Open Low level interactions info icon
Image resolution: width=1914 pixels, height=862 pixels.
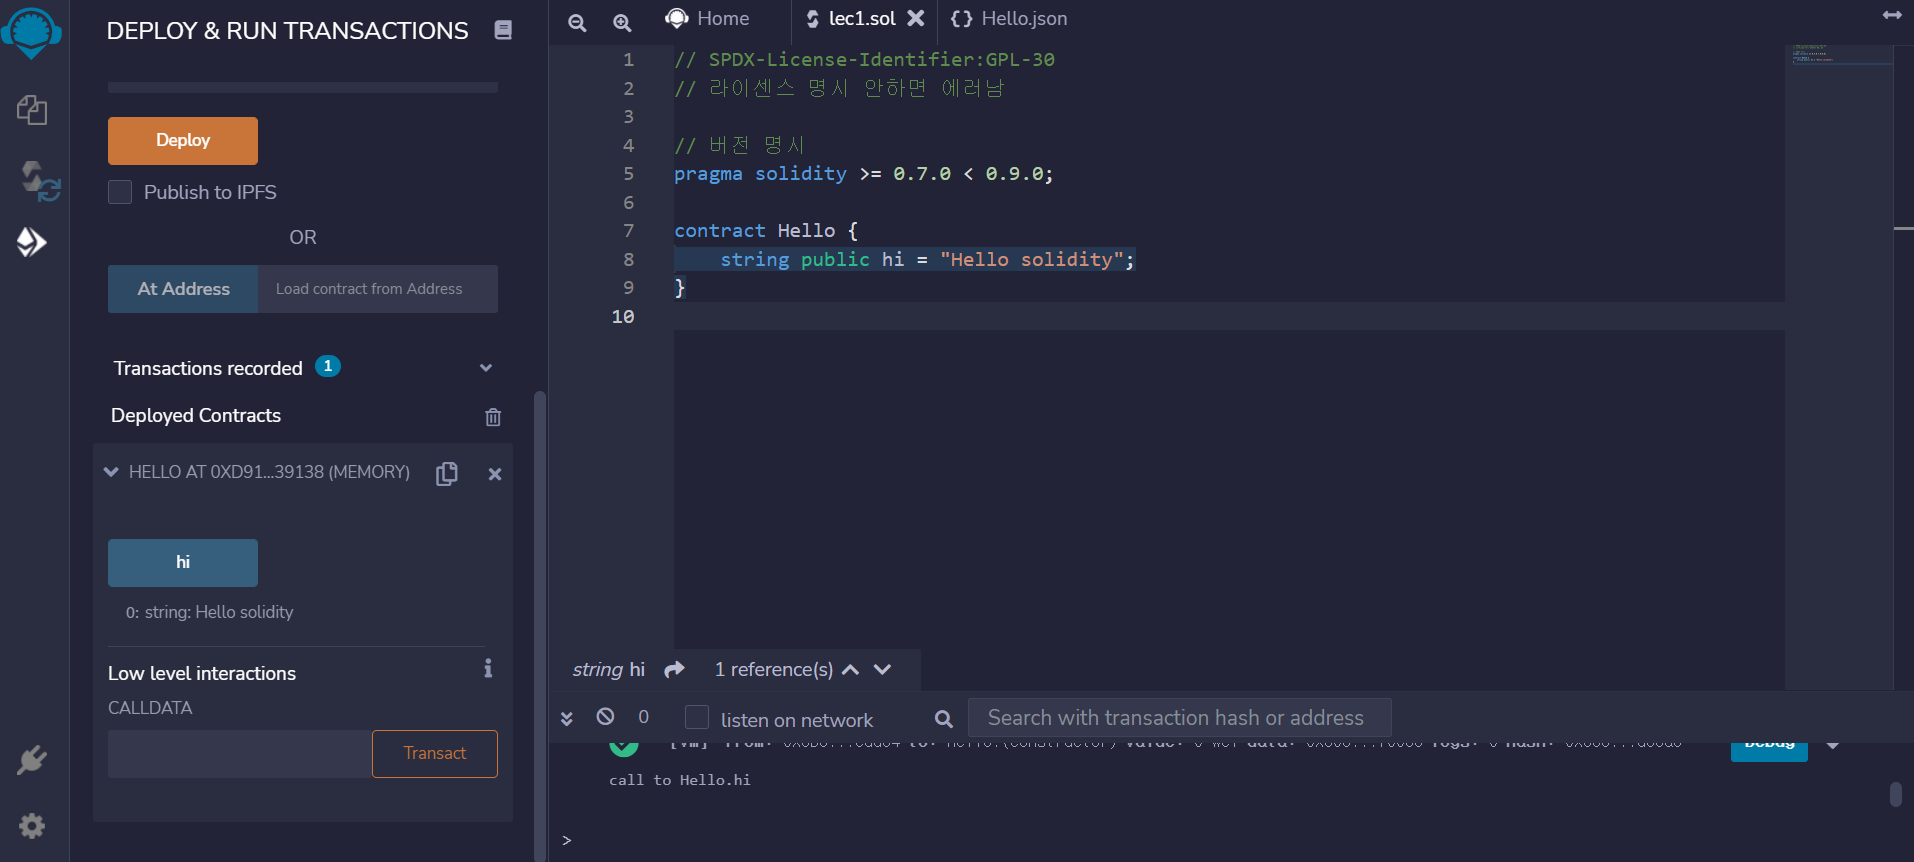point(488,668)
